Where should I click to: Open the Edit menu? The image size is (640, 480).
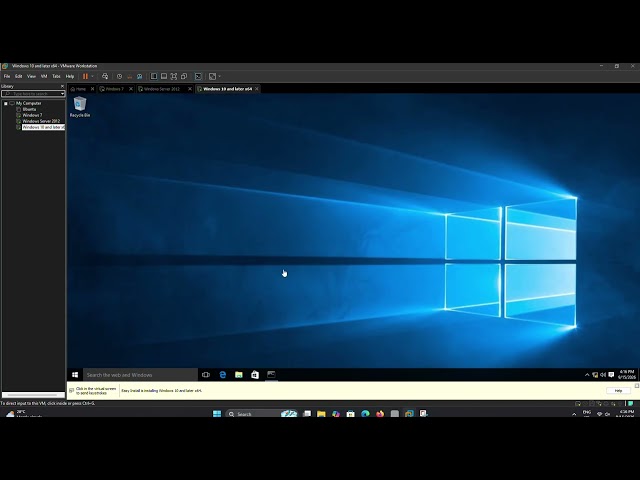coord(19,76)
